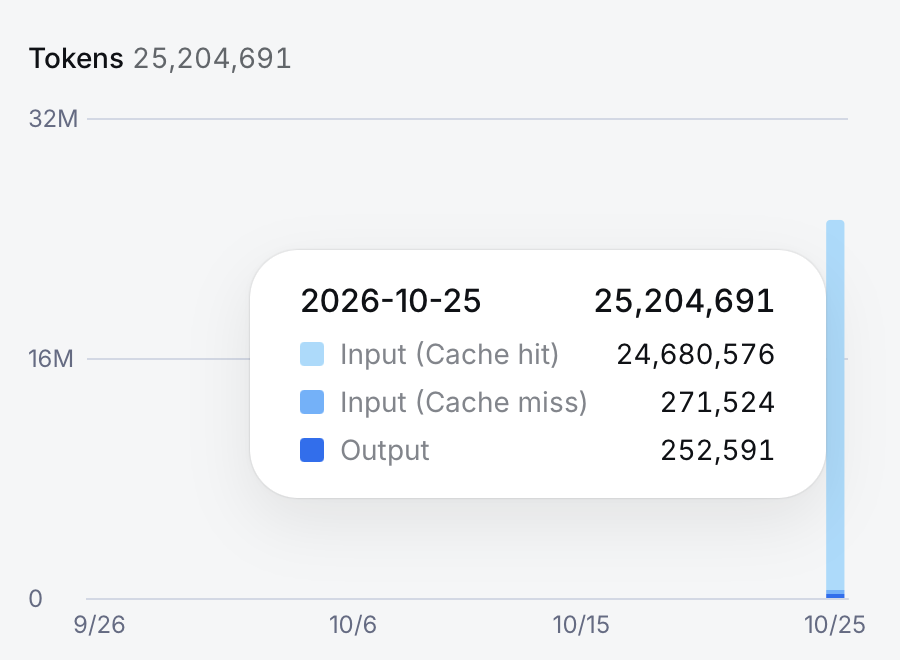Click the Input (Cache hit) legend label
Image resolution: width=900 pixels, height=660 pixels.
(x=449, y=354)
